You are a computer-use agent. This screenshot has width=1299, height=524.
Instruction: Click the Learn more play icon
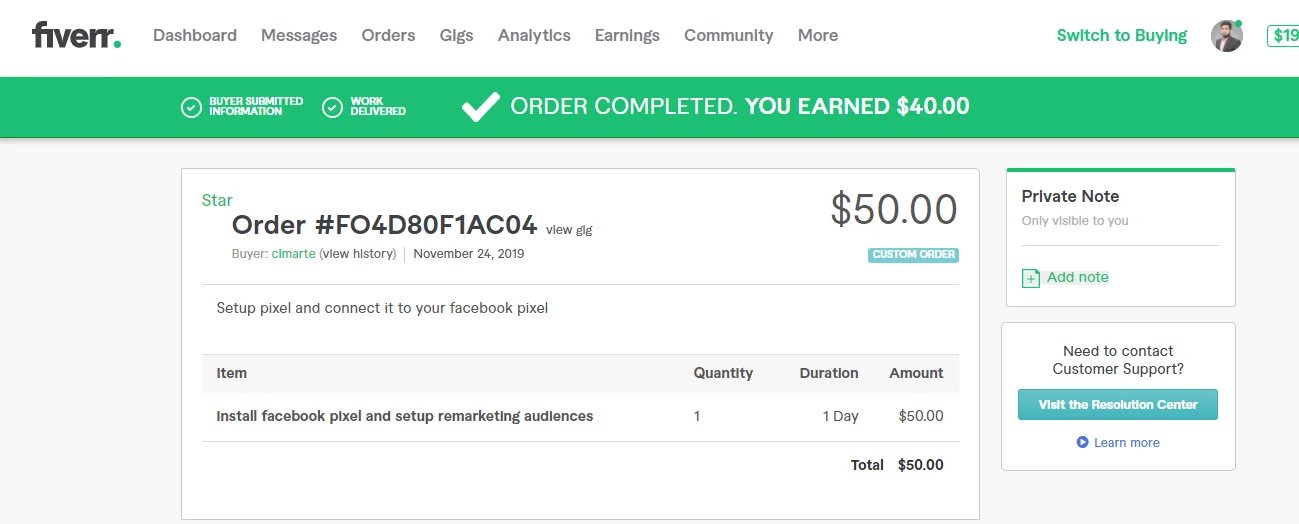(1082, 442)
